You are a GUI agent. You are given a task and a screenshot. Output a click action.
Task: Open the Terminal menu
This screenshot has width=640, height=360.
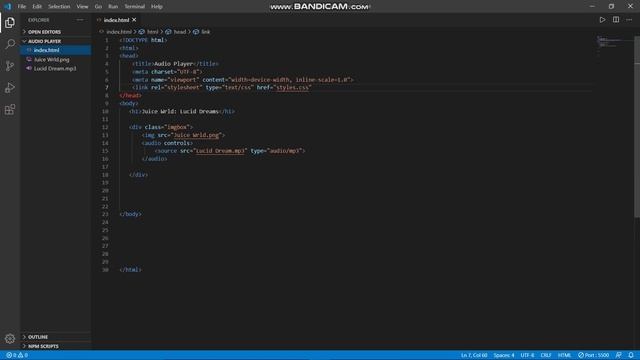coord(135,7)
